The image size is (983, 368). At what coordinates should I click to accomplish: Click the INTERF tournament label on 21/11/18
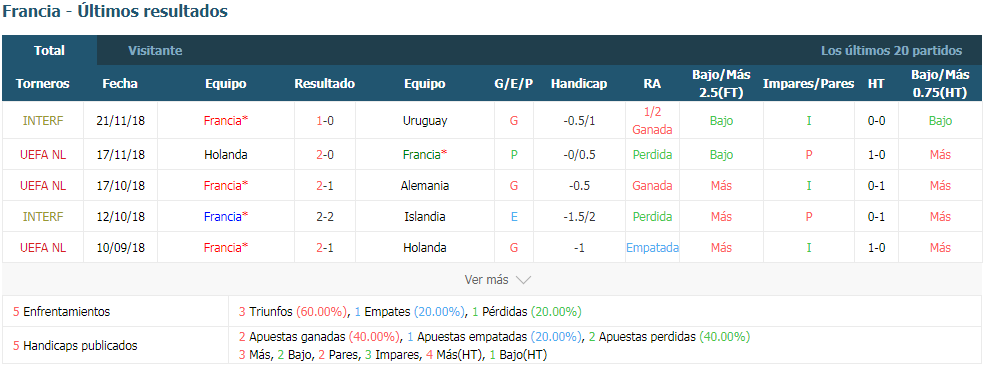pos(43,121)
